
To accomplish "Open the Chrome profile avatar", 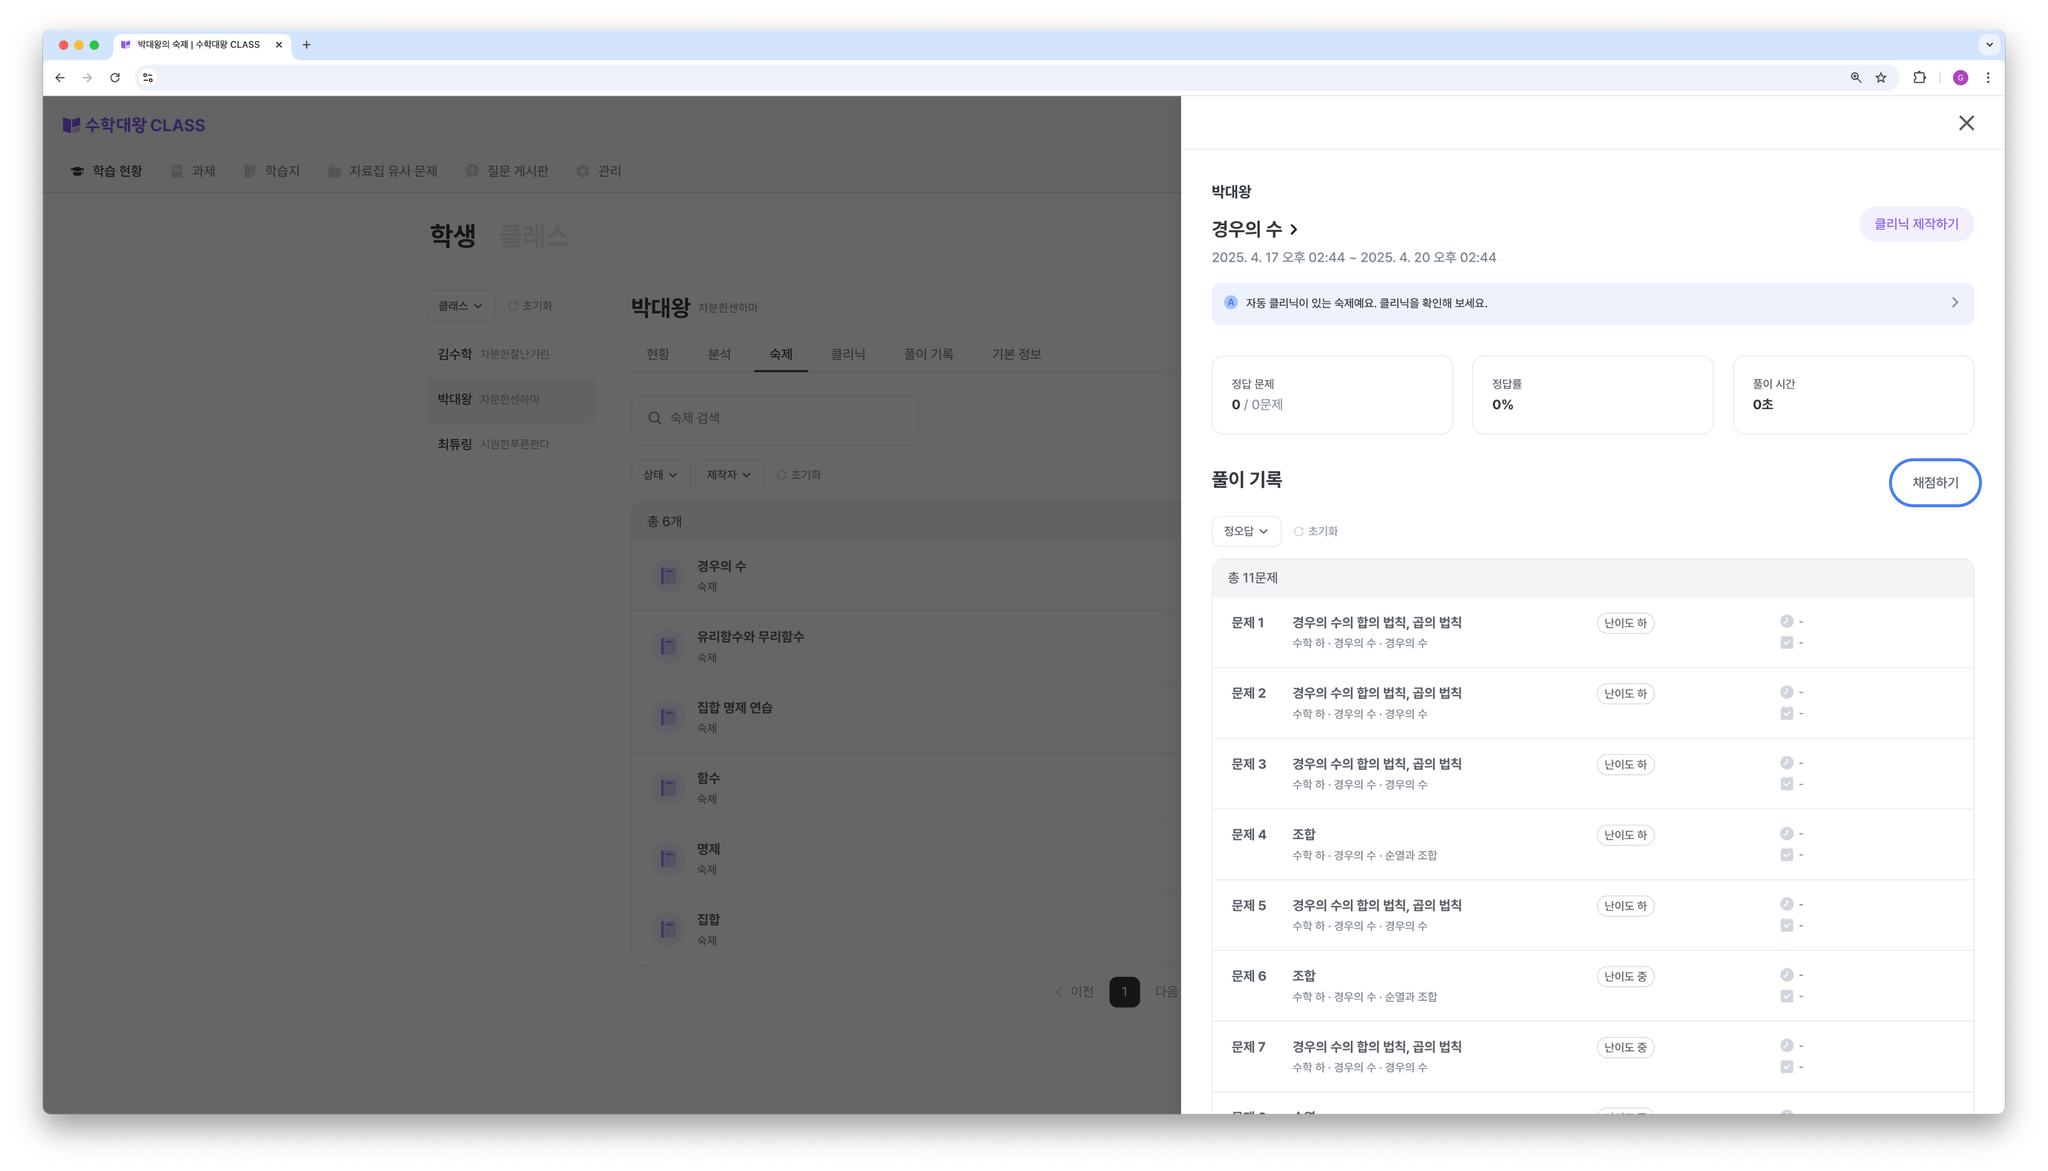I will tap(1960, 77).
